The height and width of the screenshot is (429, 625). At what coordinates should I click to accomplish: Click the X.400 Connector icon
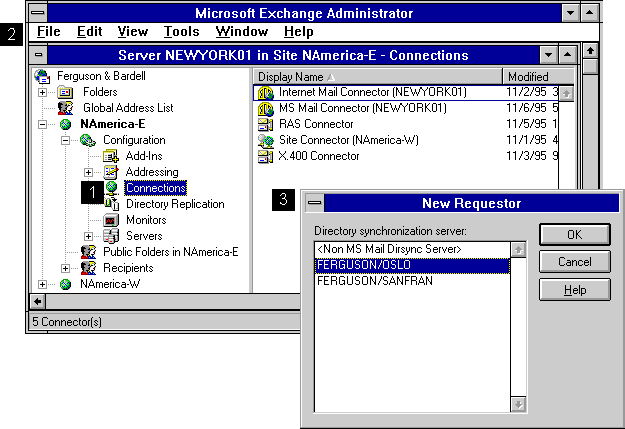click(x=265, y=156)
